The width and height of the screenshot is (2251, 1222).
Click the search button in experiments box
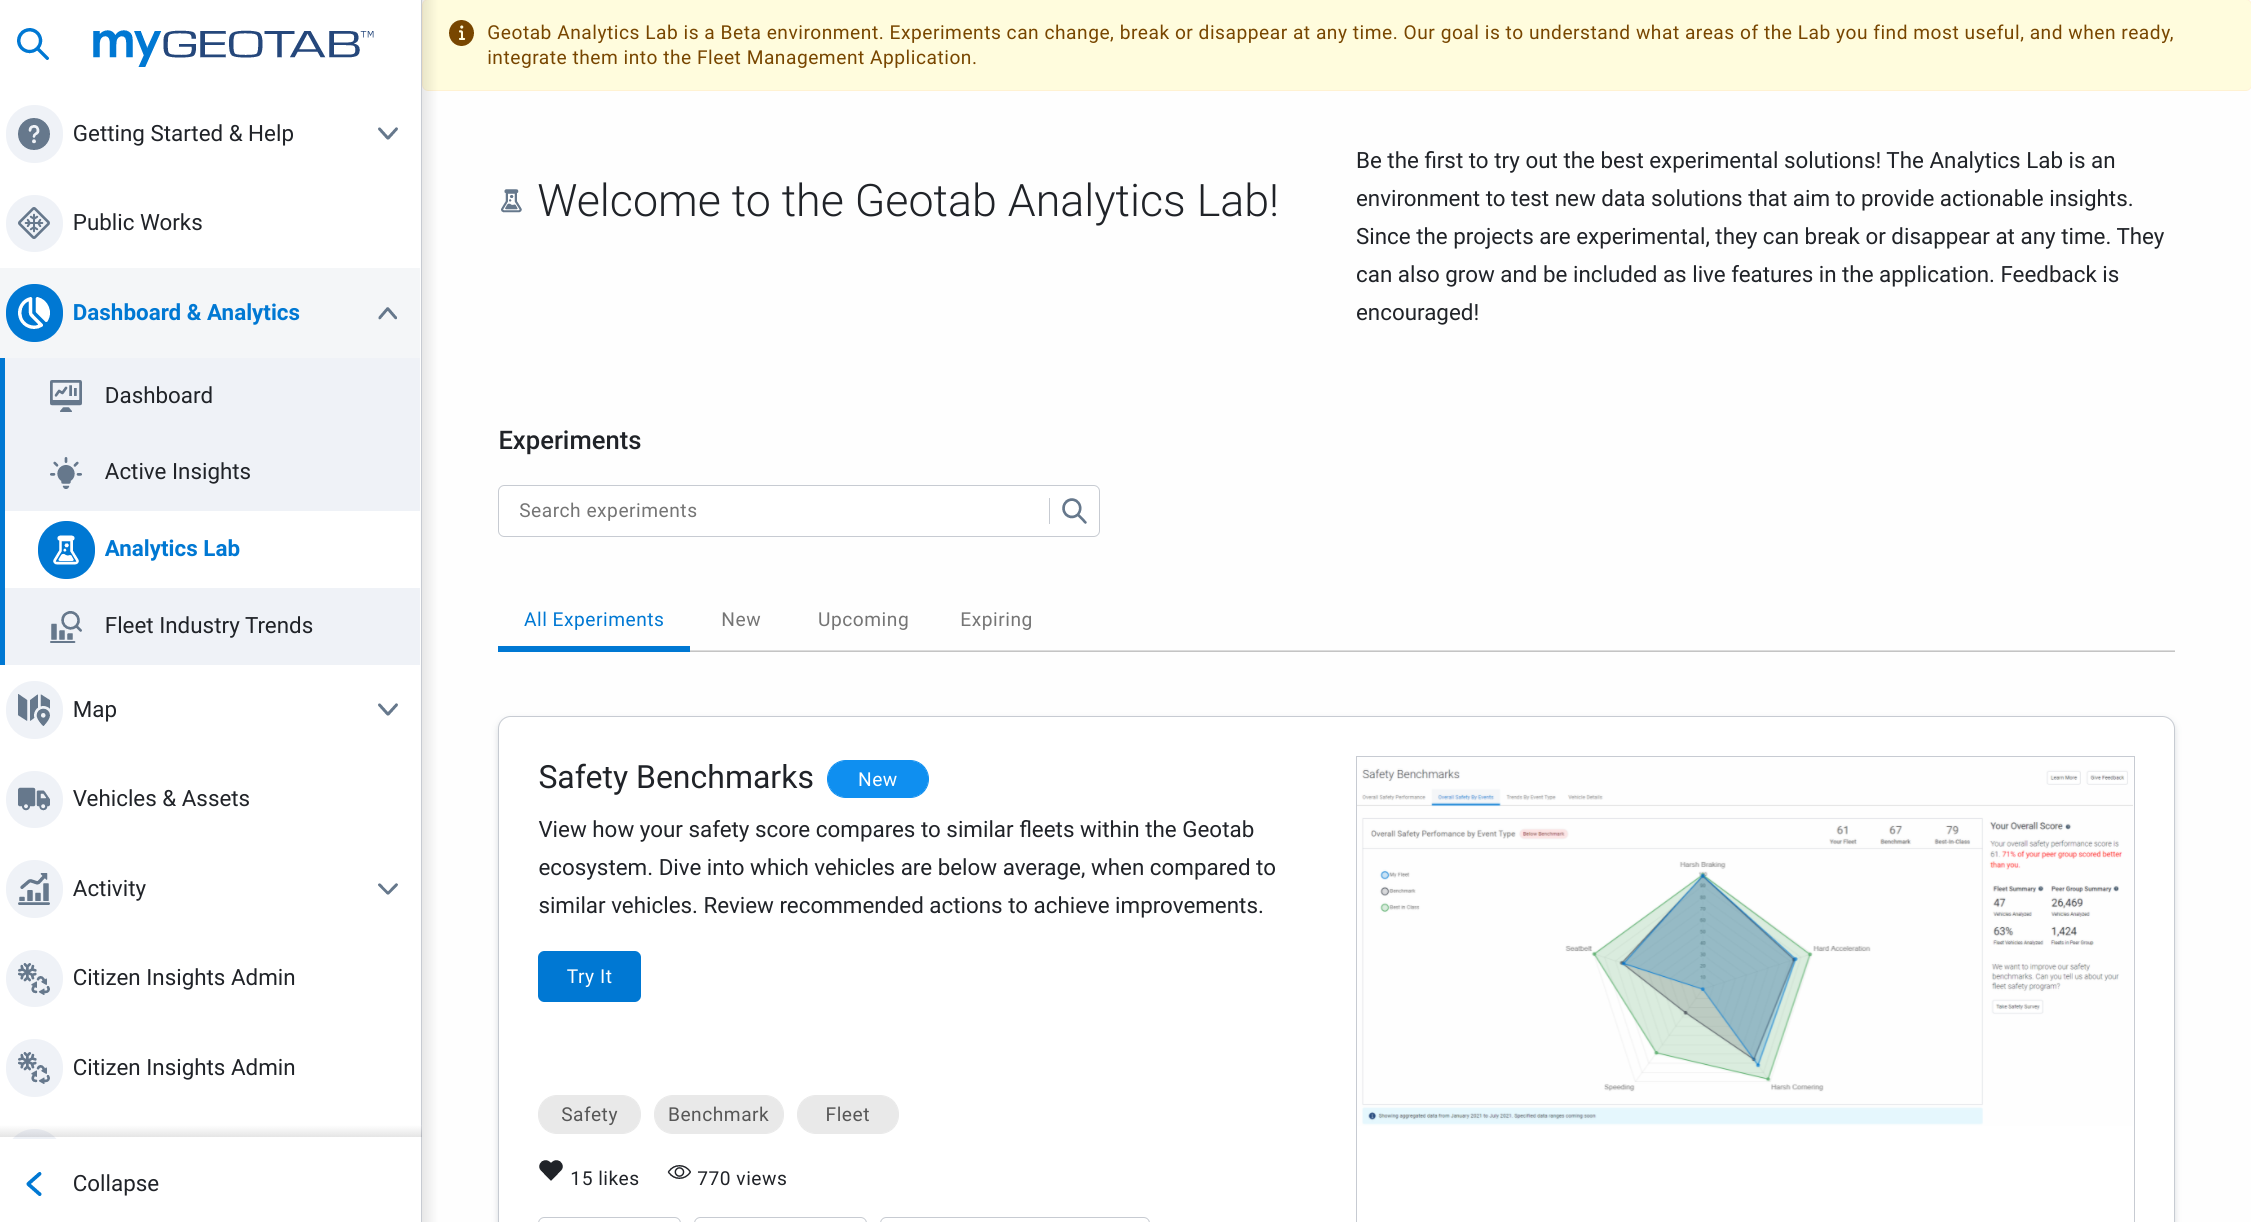tap(1074, 511)
